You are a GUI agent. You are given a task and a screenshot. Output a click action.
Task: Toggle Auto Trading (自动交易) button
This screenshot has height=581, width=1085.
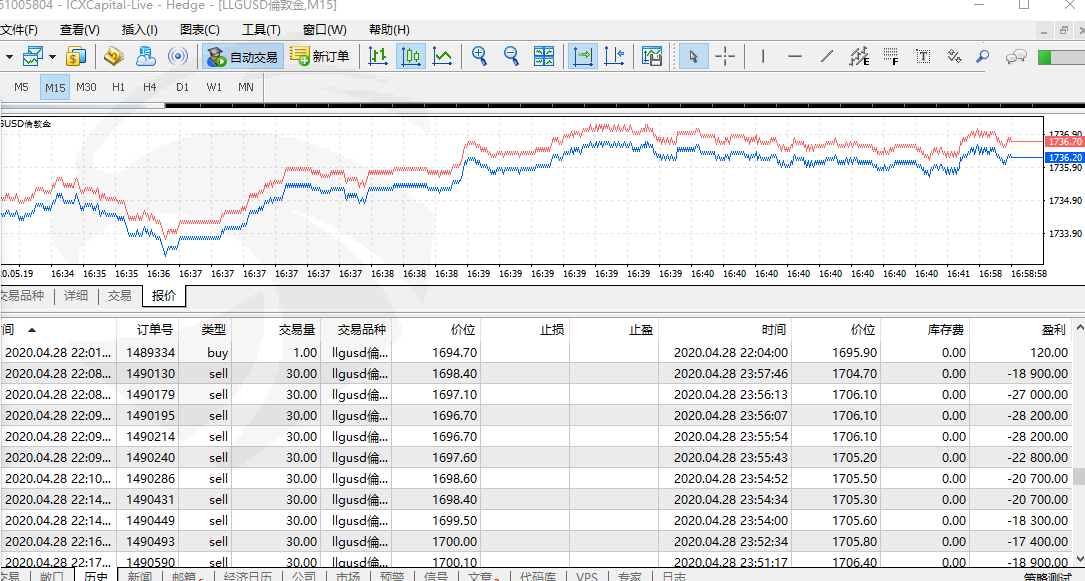242,56
